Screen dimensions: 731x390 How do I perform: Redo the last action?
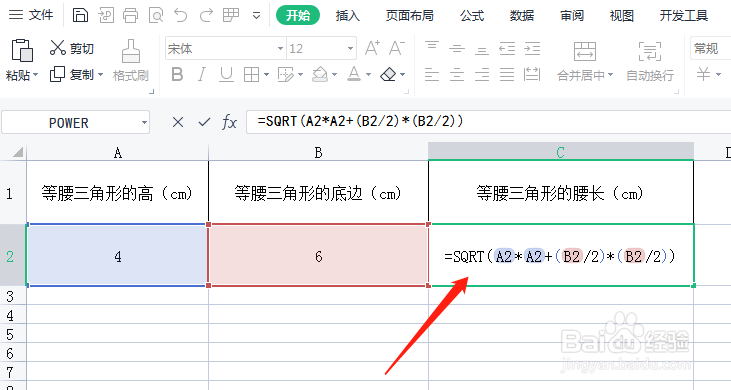[x=206, y=15]
